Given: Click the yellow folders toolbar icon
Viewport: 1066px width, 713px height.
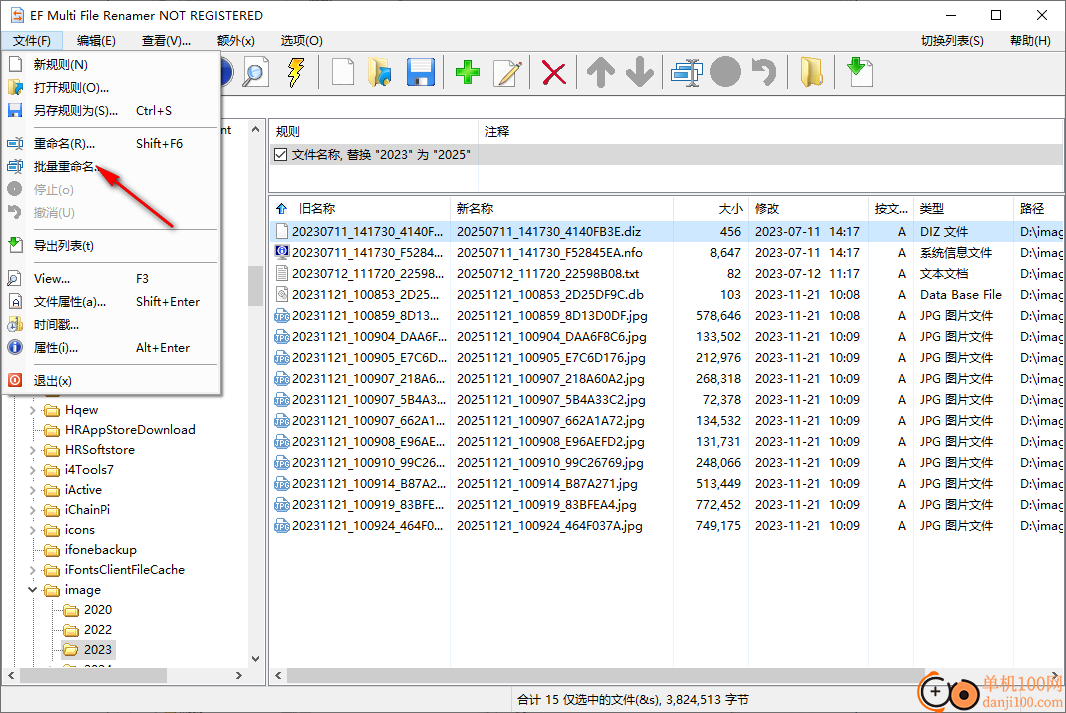Looking at the screenshot, I should point(811,72).
